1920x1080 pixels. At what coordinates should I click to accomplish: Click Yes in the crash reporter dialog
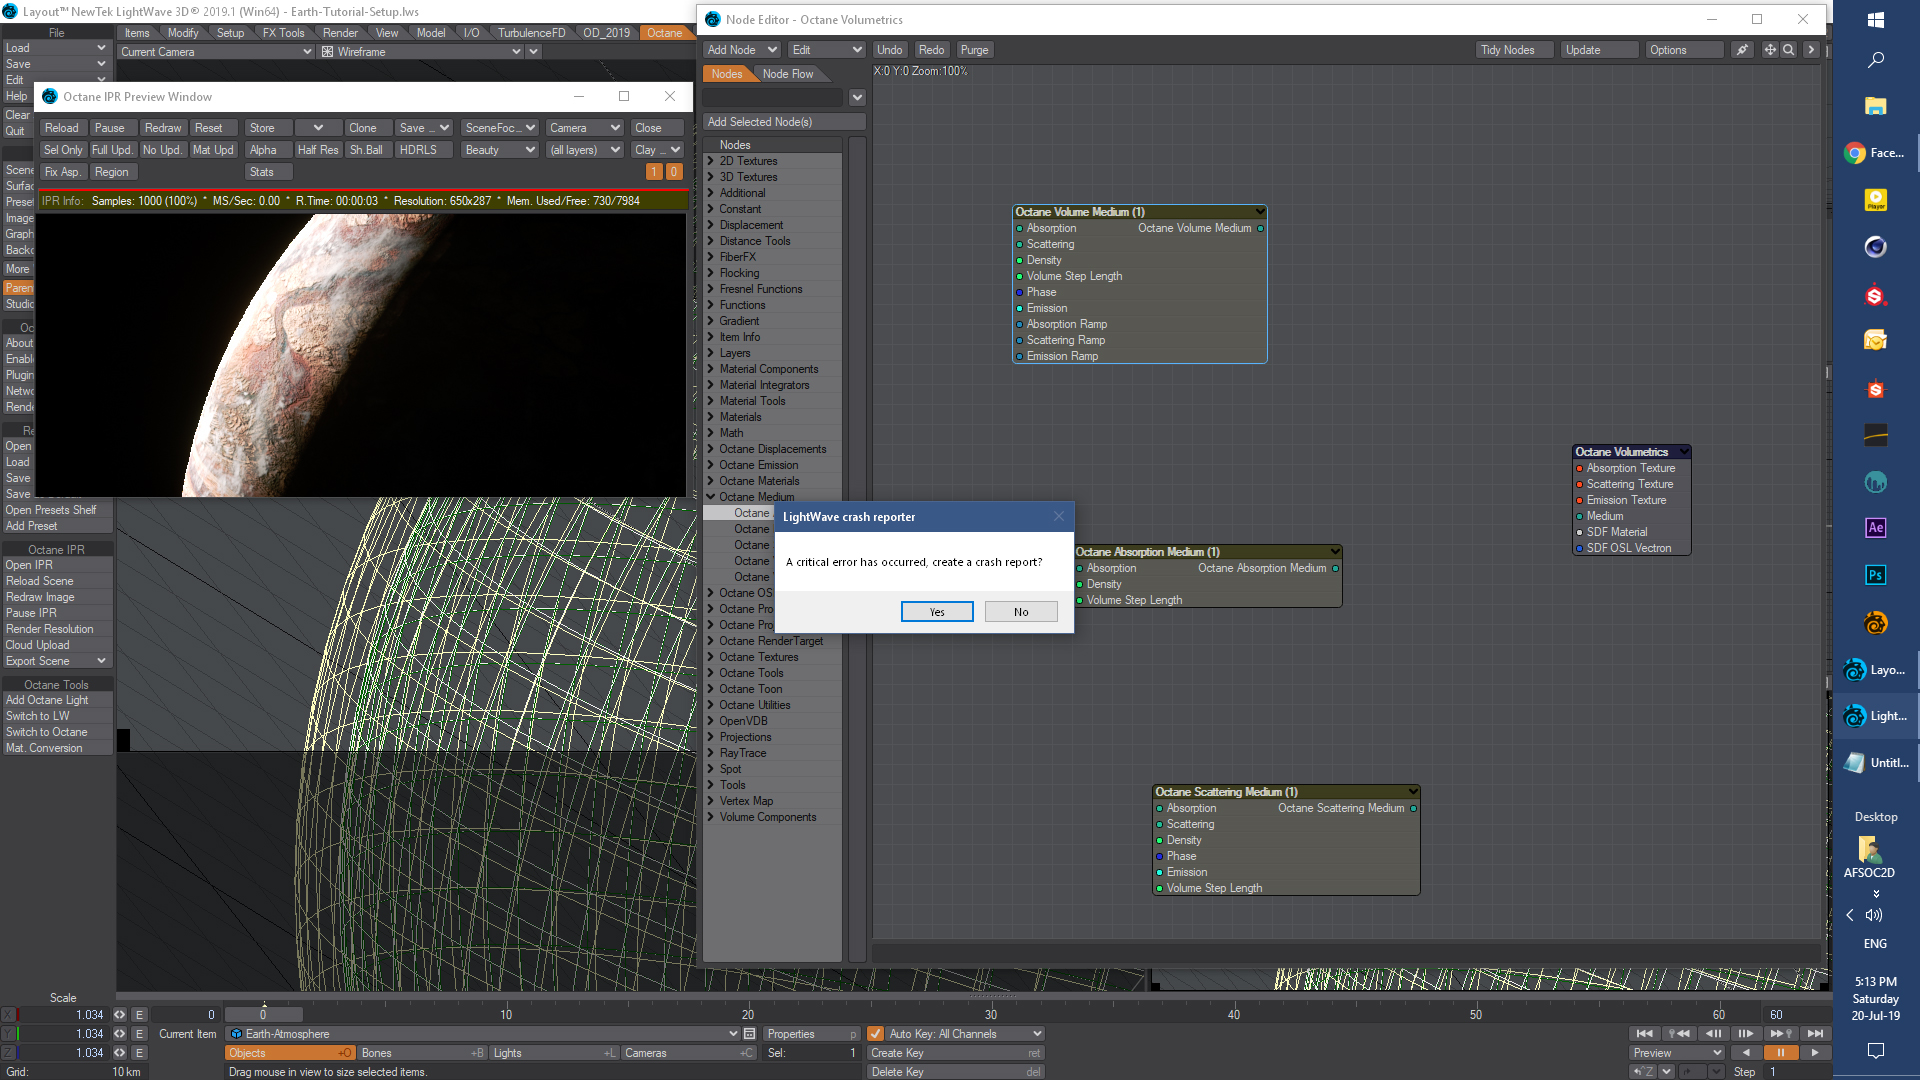pos(936,612)
